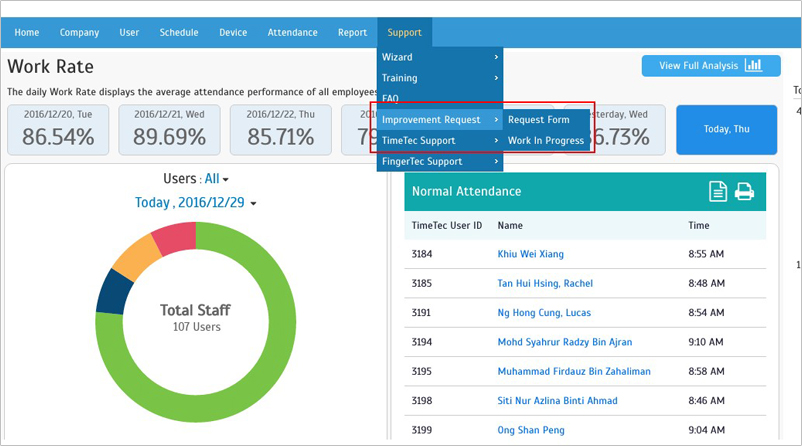Expand the Training submenu arrow
This screenshot has height=446, width=802.
click(496, 78)
